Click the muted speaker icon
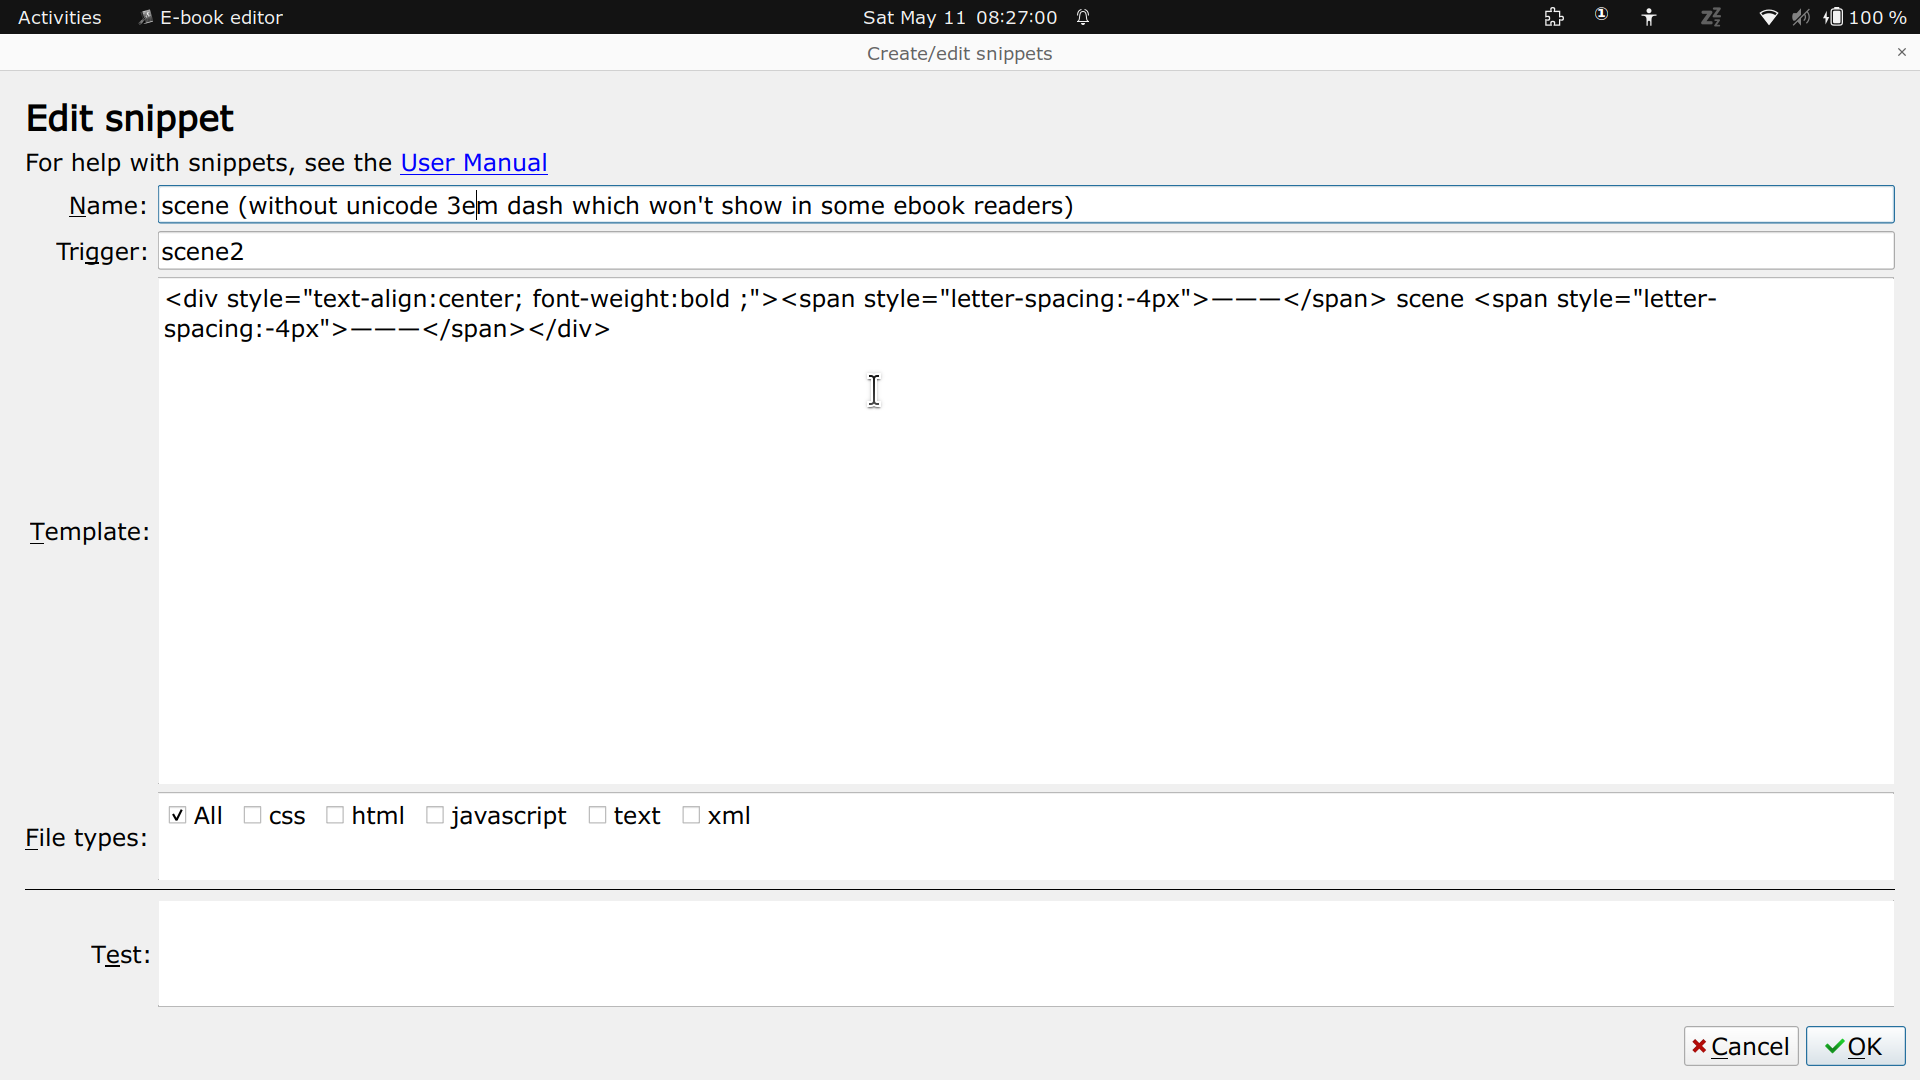The image size is (1920, 1080). [1801, 17]
